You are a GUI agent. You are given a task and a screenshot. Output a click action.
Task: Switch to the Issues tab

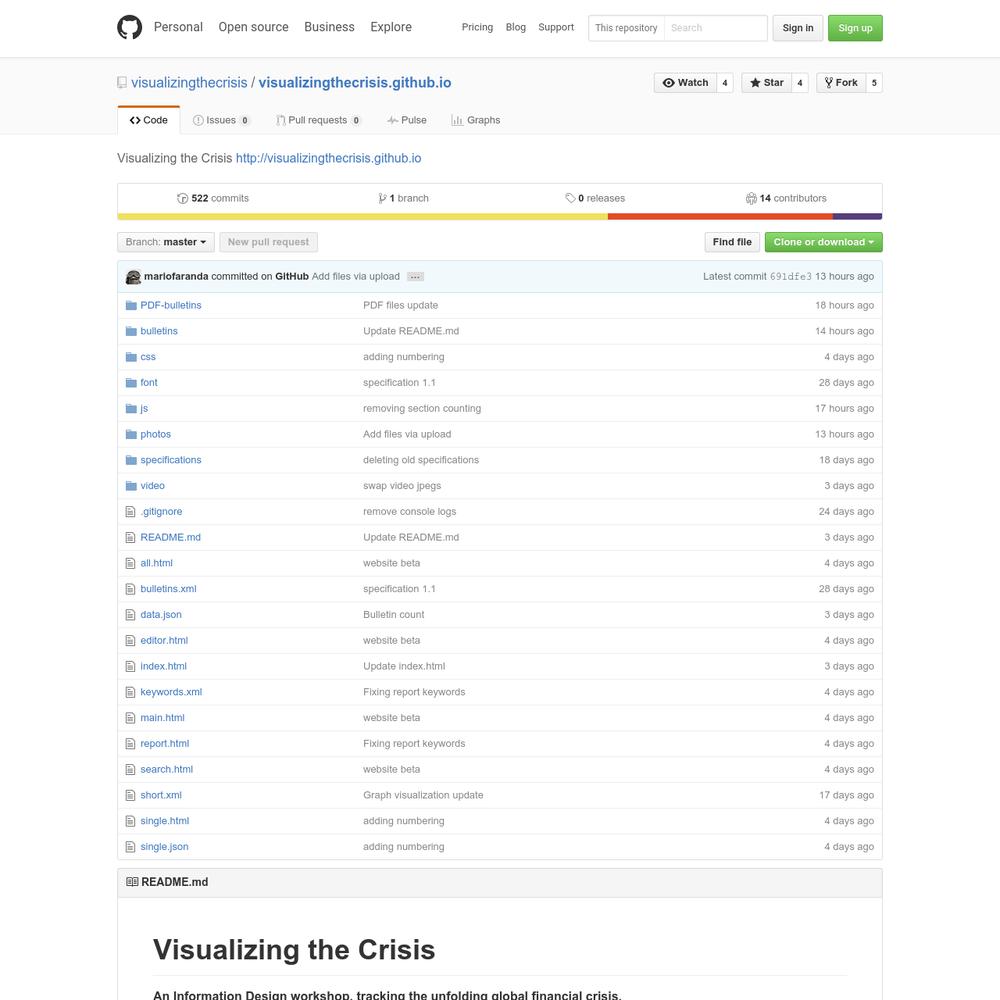click(221, 120)
